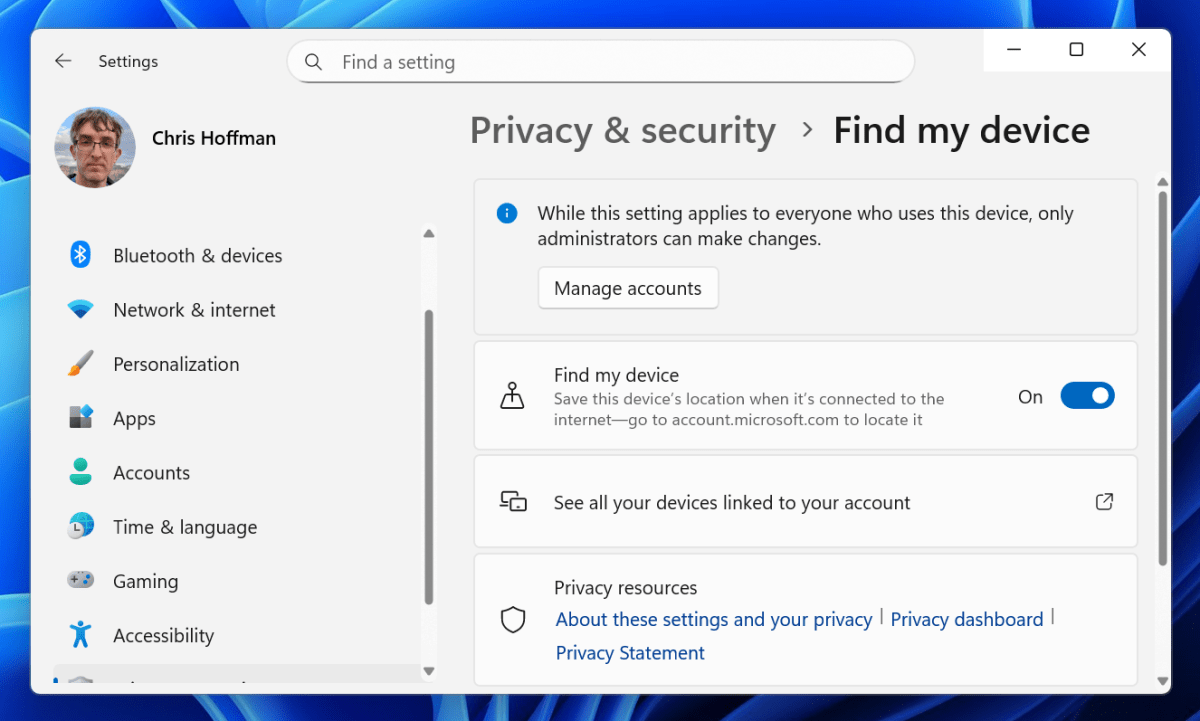Open Gaming settings via the controller icon
This screenshot has height=721, width=1200.
click(78, 580)
